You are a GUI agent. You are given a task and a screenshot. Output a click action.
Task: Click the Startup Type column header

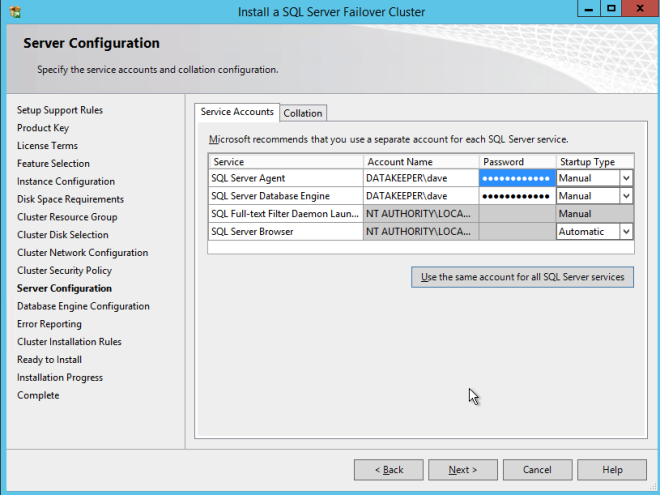pyautogui.click(x=595, y=162)
